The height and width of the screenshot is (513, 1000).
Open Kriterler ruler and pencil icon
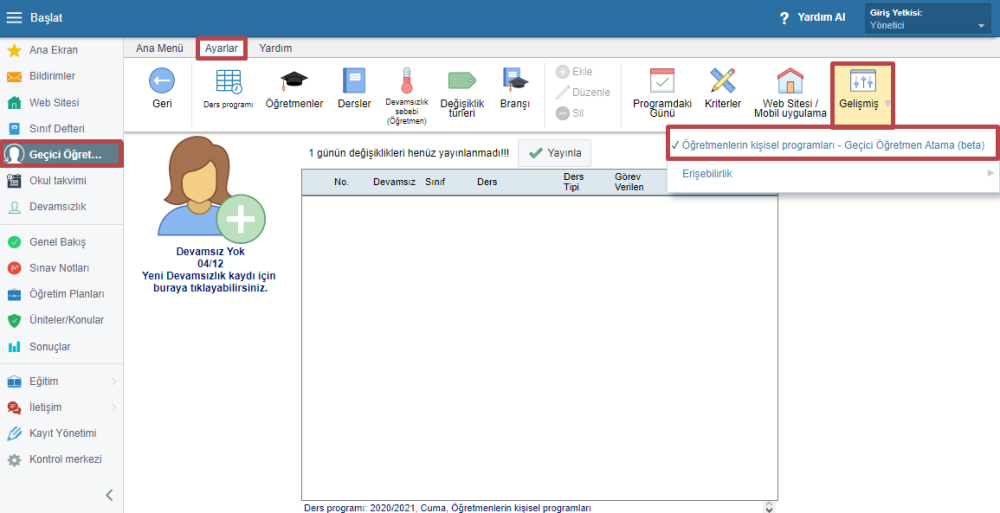723,80
